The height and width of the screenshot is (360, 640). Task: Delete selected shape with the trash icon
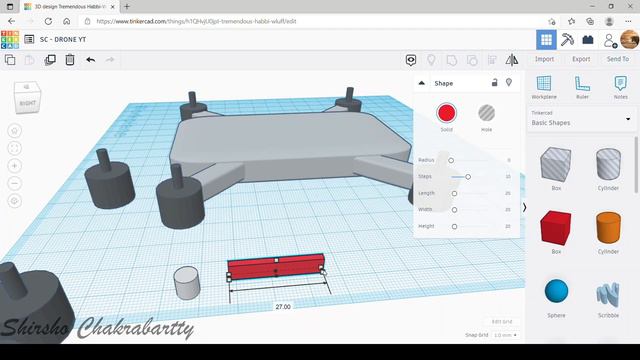click(70, 60)
